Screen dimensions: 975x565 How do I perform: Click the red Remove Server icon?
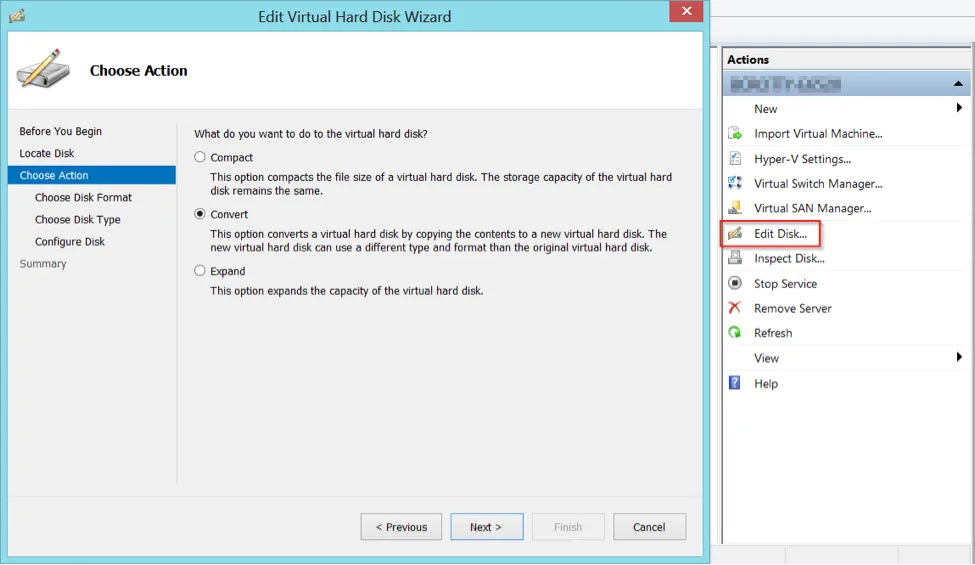tap(735, 308)
